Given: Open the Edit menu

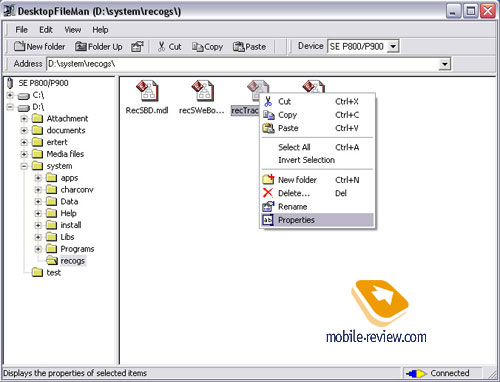Looking at the screenshot, I should [46, 30].
